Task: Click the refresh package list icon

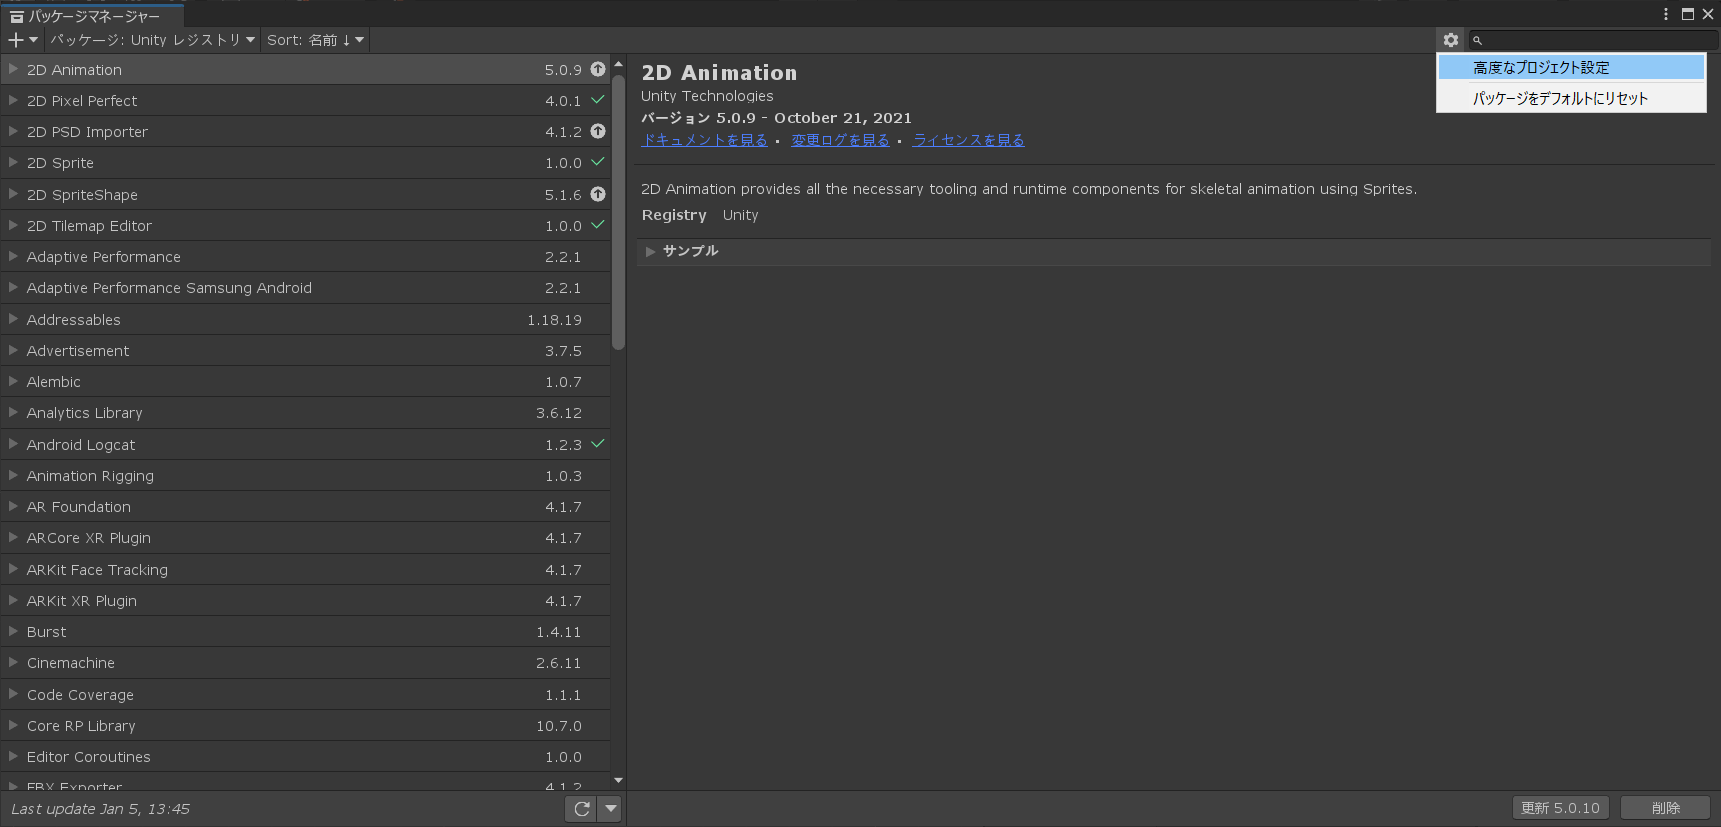Action: (x=581, y=809)
